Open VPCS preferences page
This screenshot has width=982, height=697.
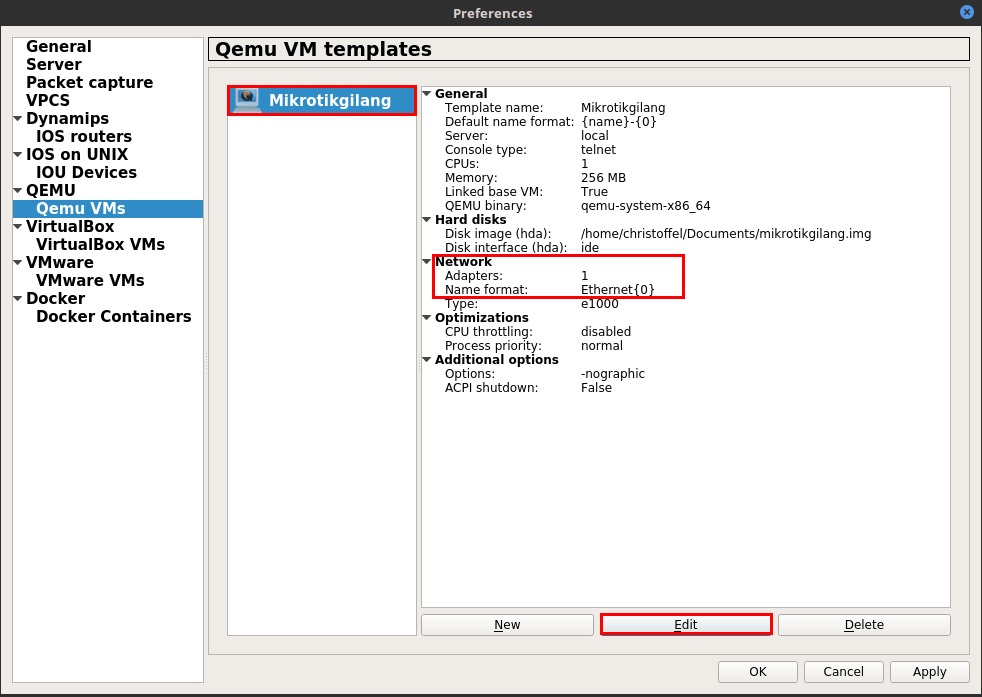point(48,100)
